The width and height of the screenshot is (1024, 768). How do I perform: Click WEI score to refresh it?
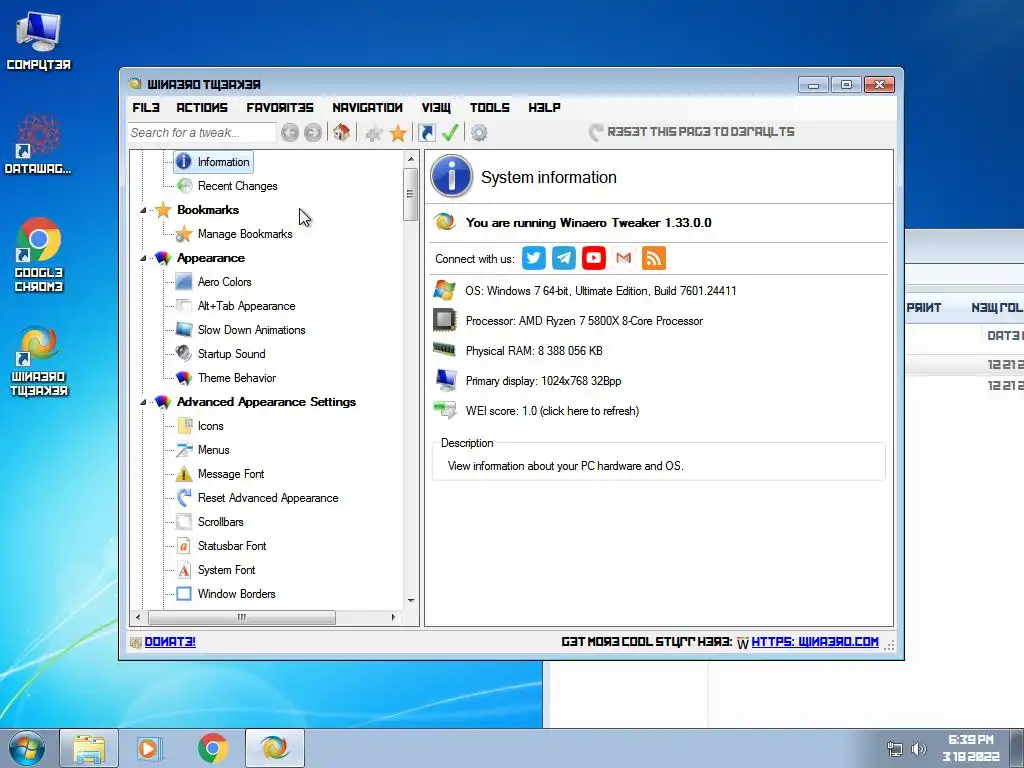point(552,411)
